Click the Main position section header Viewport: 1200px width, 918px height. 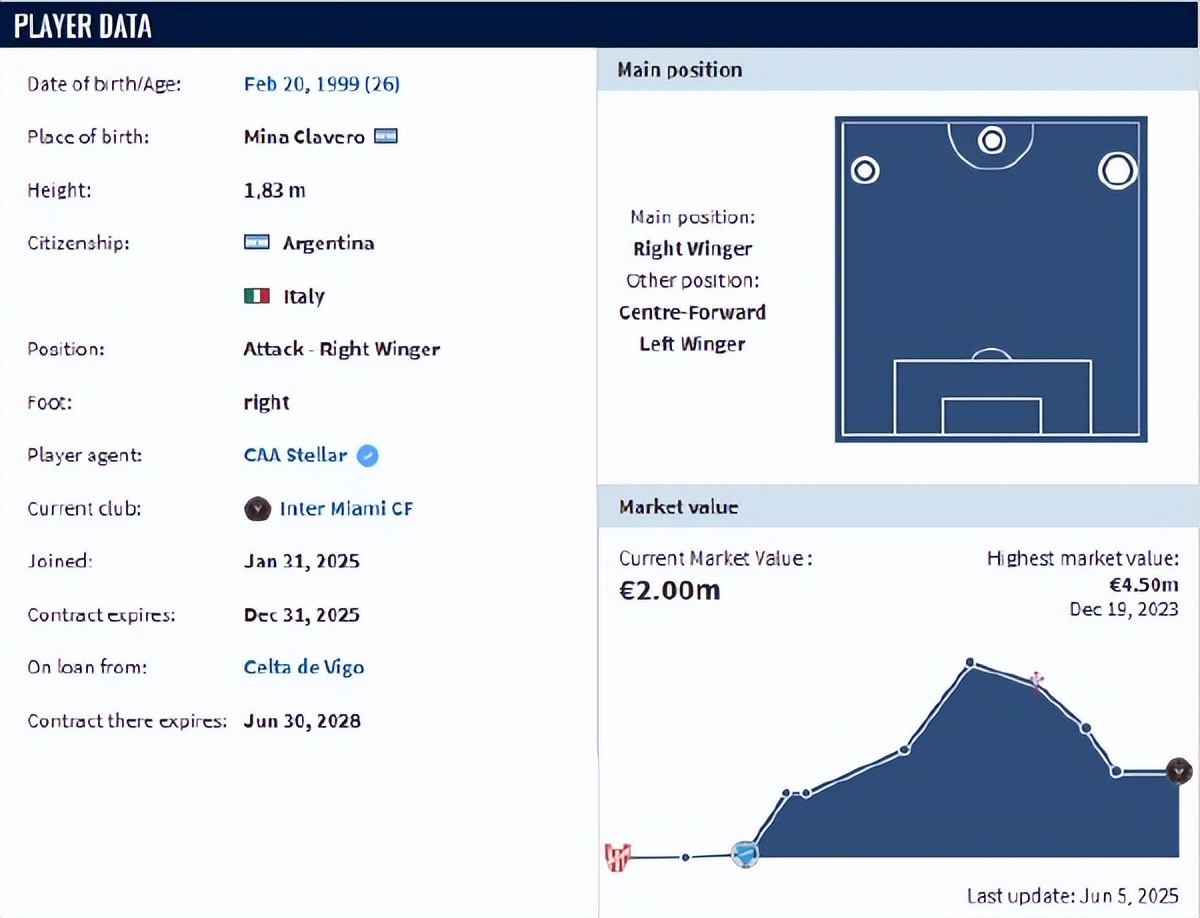point(898,70)
